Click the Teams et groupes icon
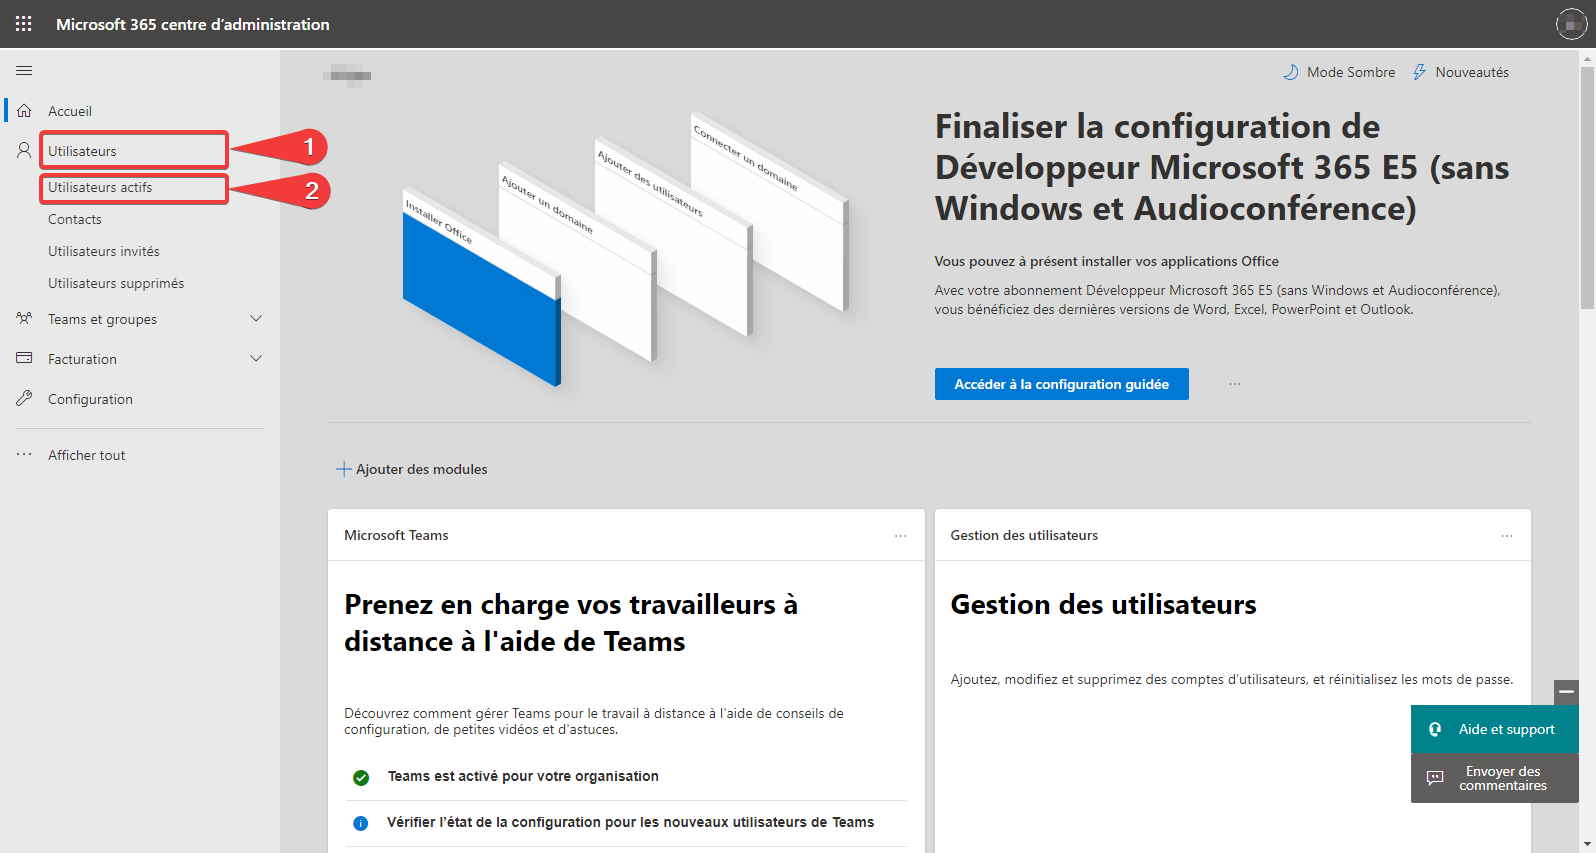Image resolution: width=1596 pixels, height=853 pixels. coord(25,319)
